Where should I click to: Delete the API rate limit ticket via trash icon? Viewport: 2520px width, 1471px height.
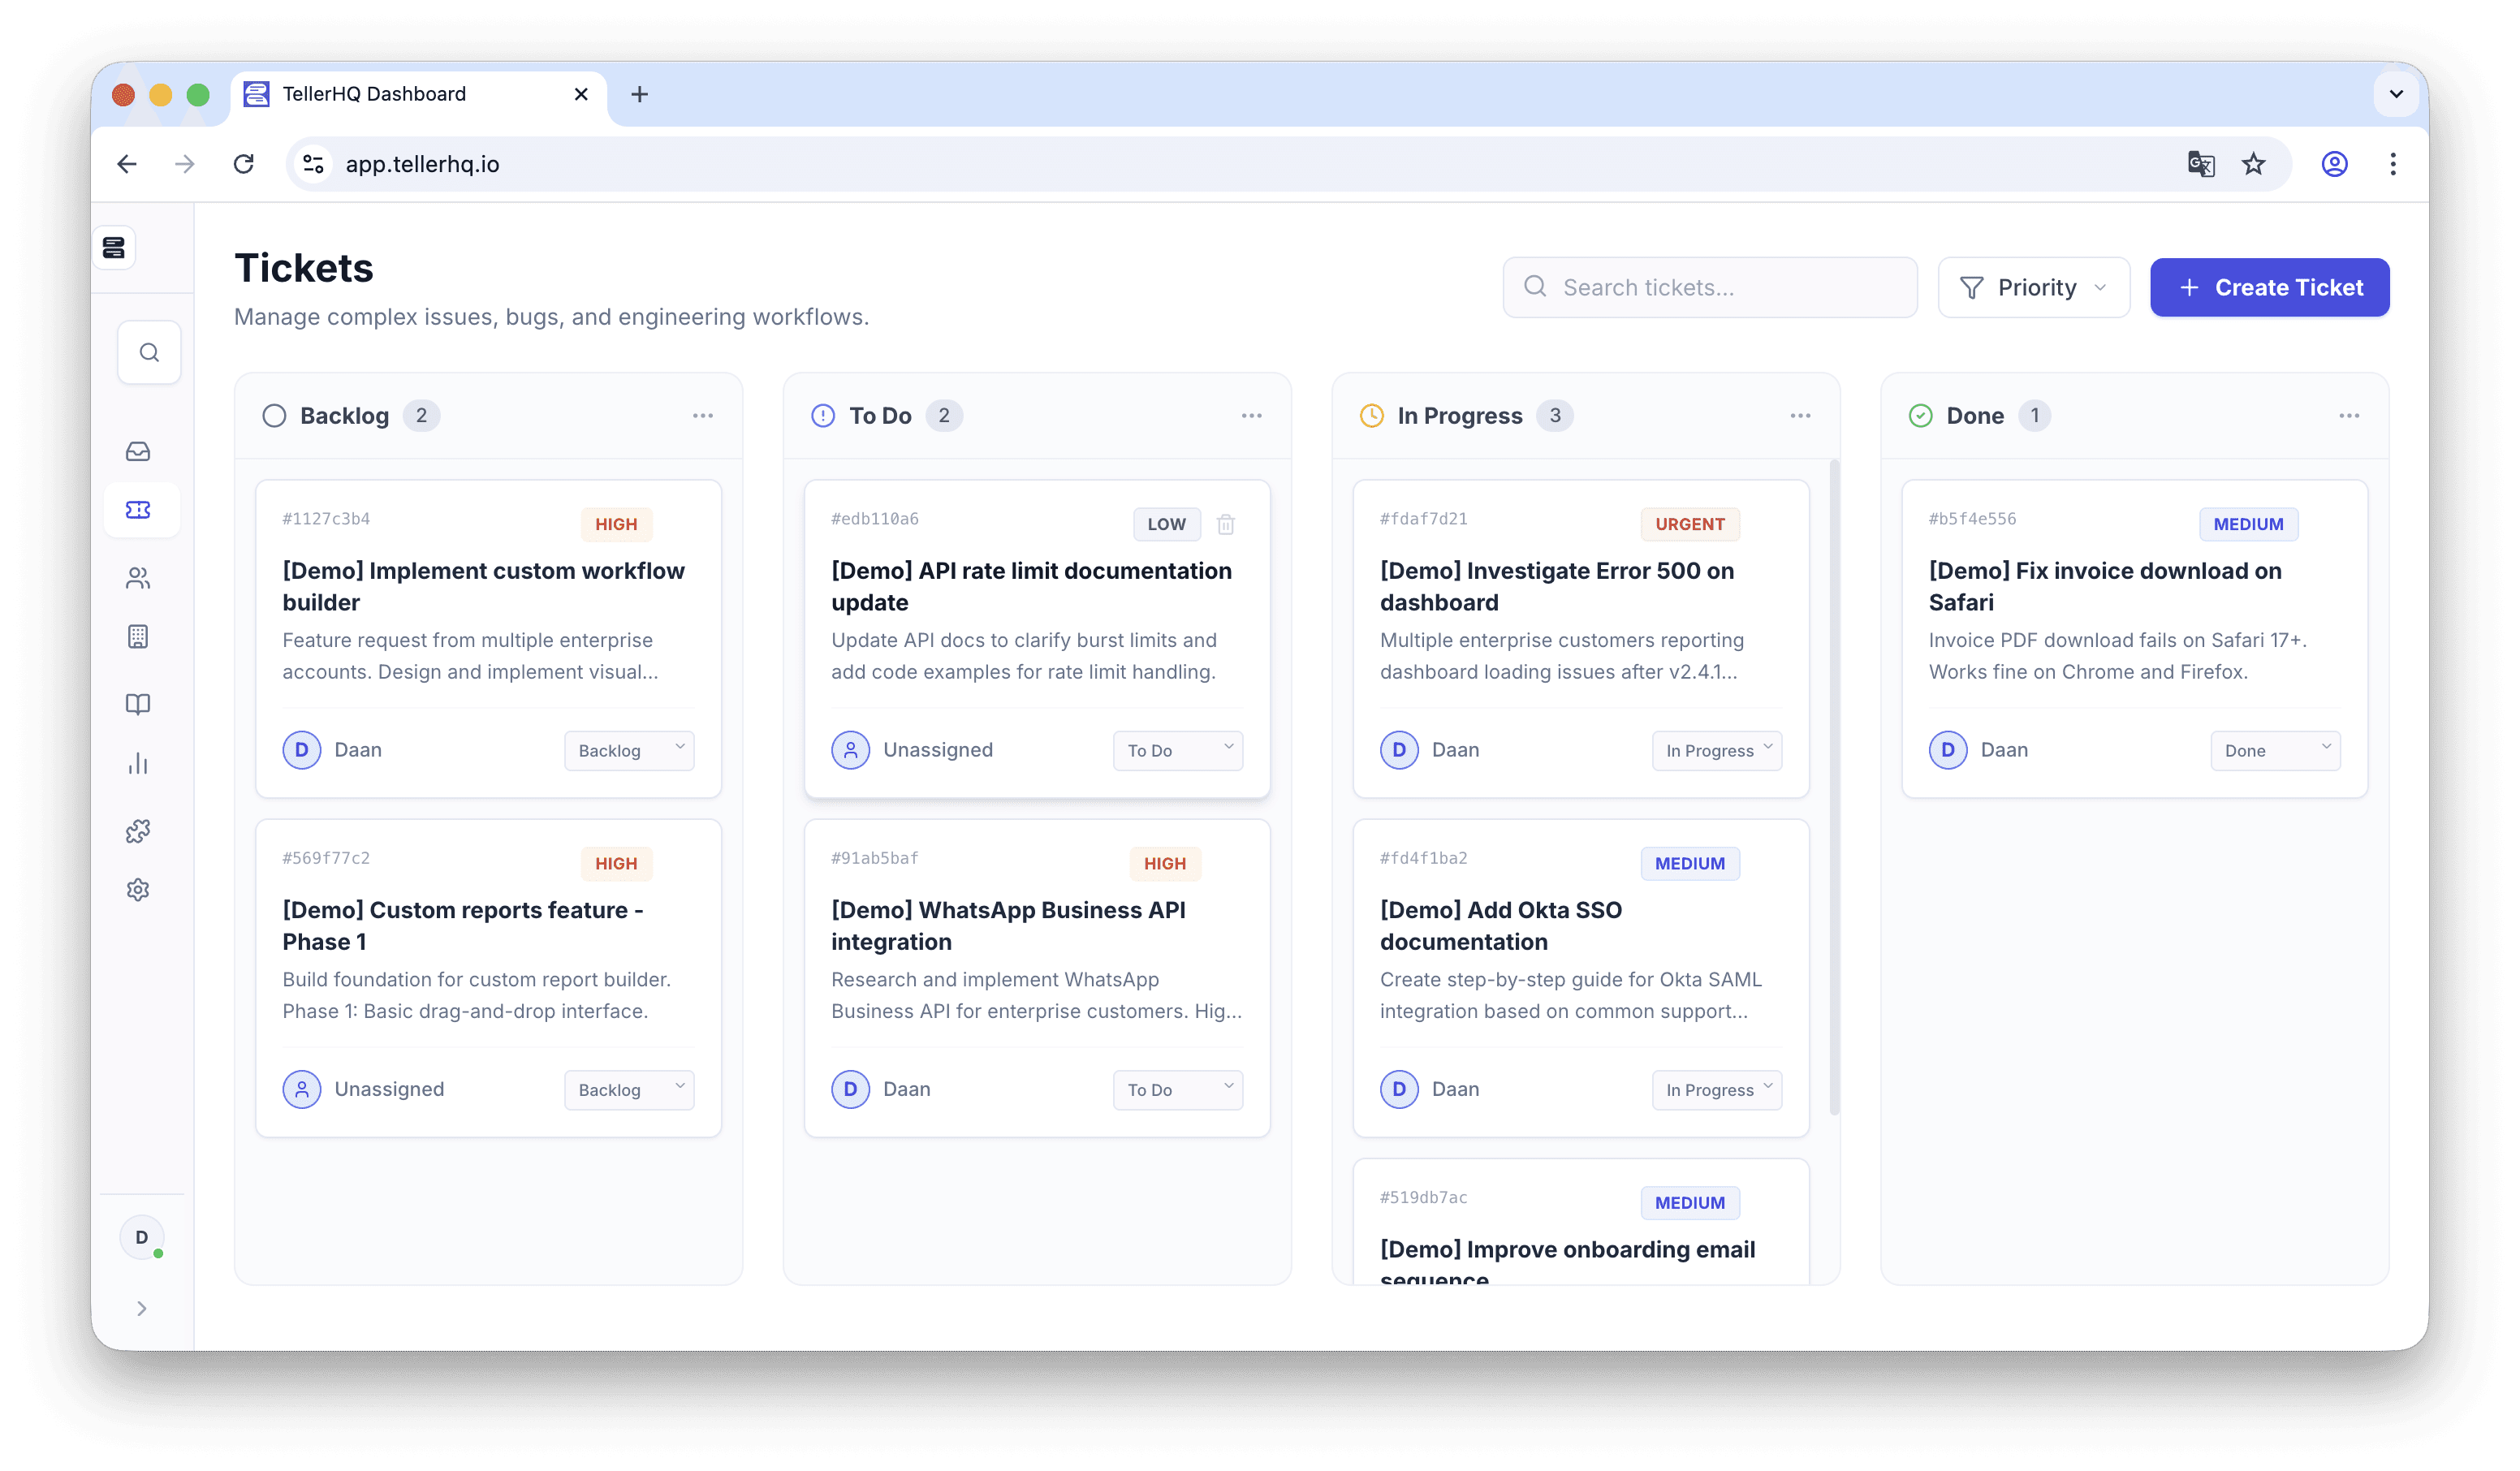[1226, 524]
